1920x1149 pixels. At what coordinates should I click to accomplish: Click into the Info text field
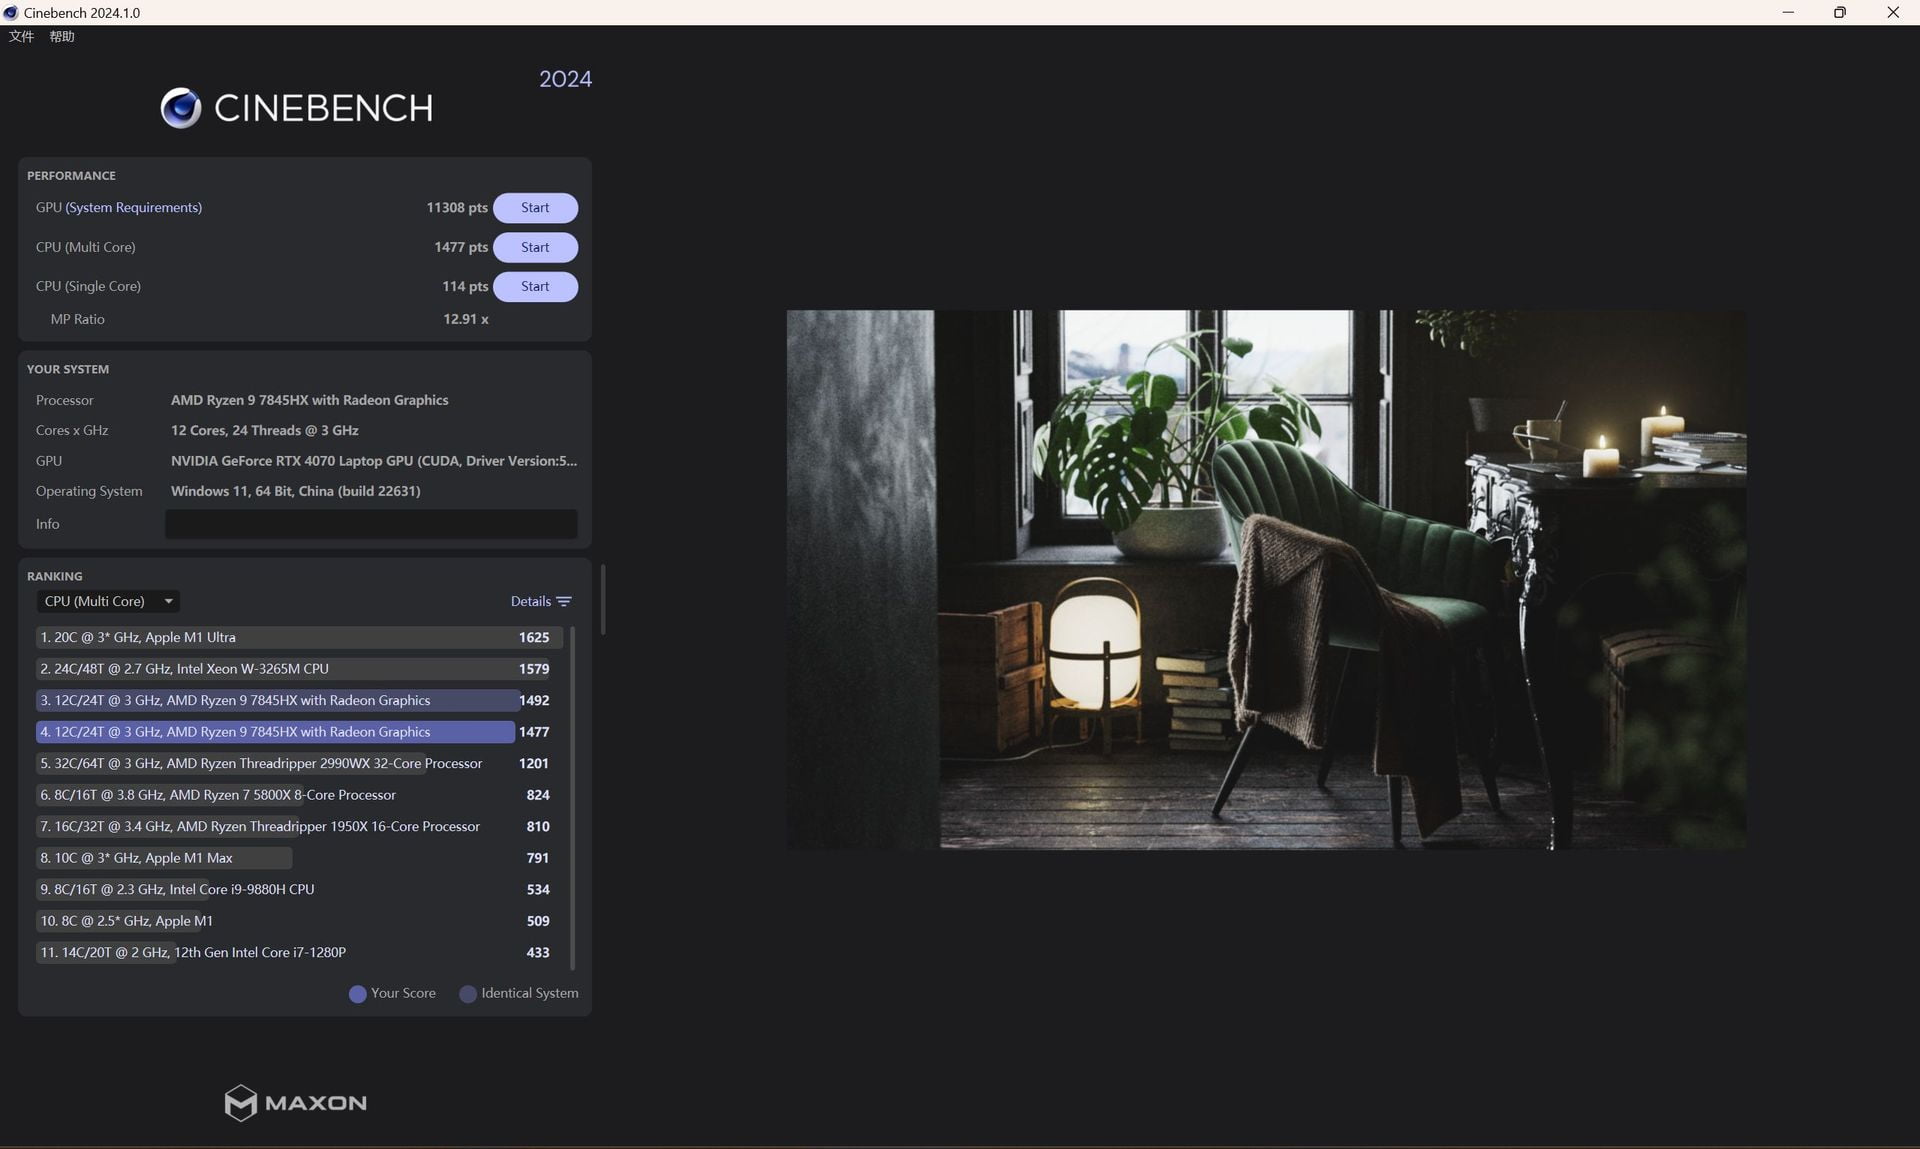tap(371, 524)
